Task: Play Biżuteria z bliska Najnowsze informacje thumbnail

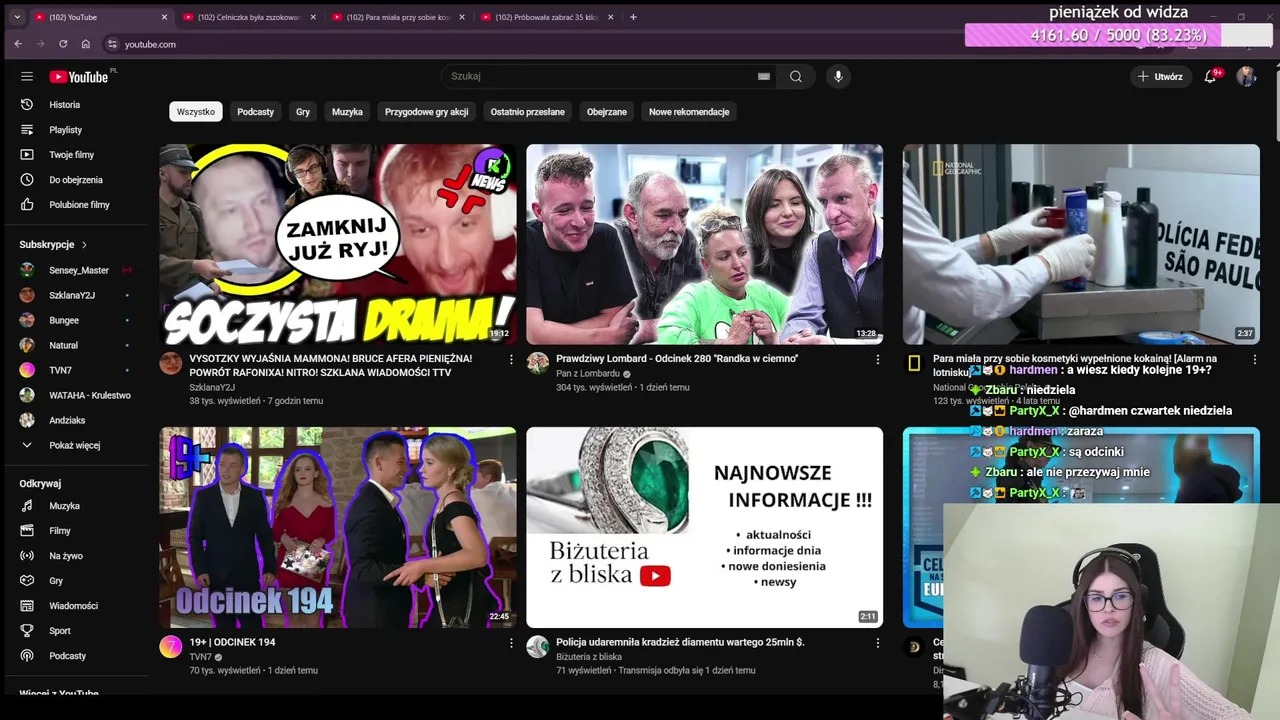Action: coord(705,528)
